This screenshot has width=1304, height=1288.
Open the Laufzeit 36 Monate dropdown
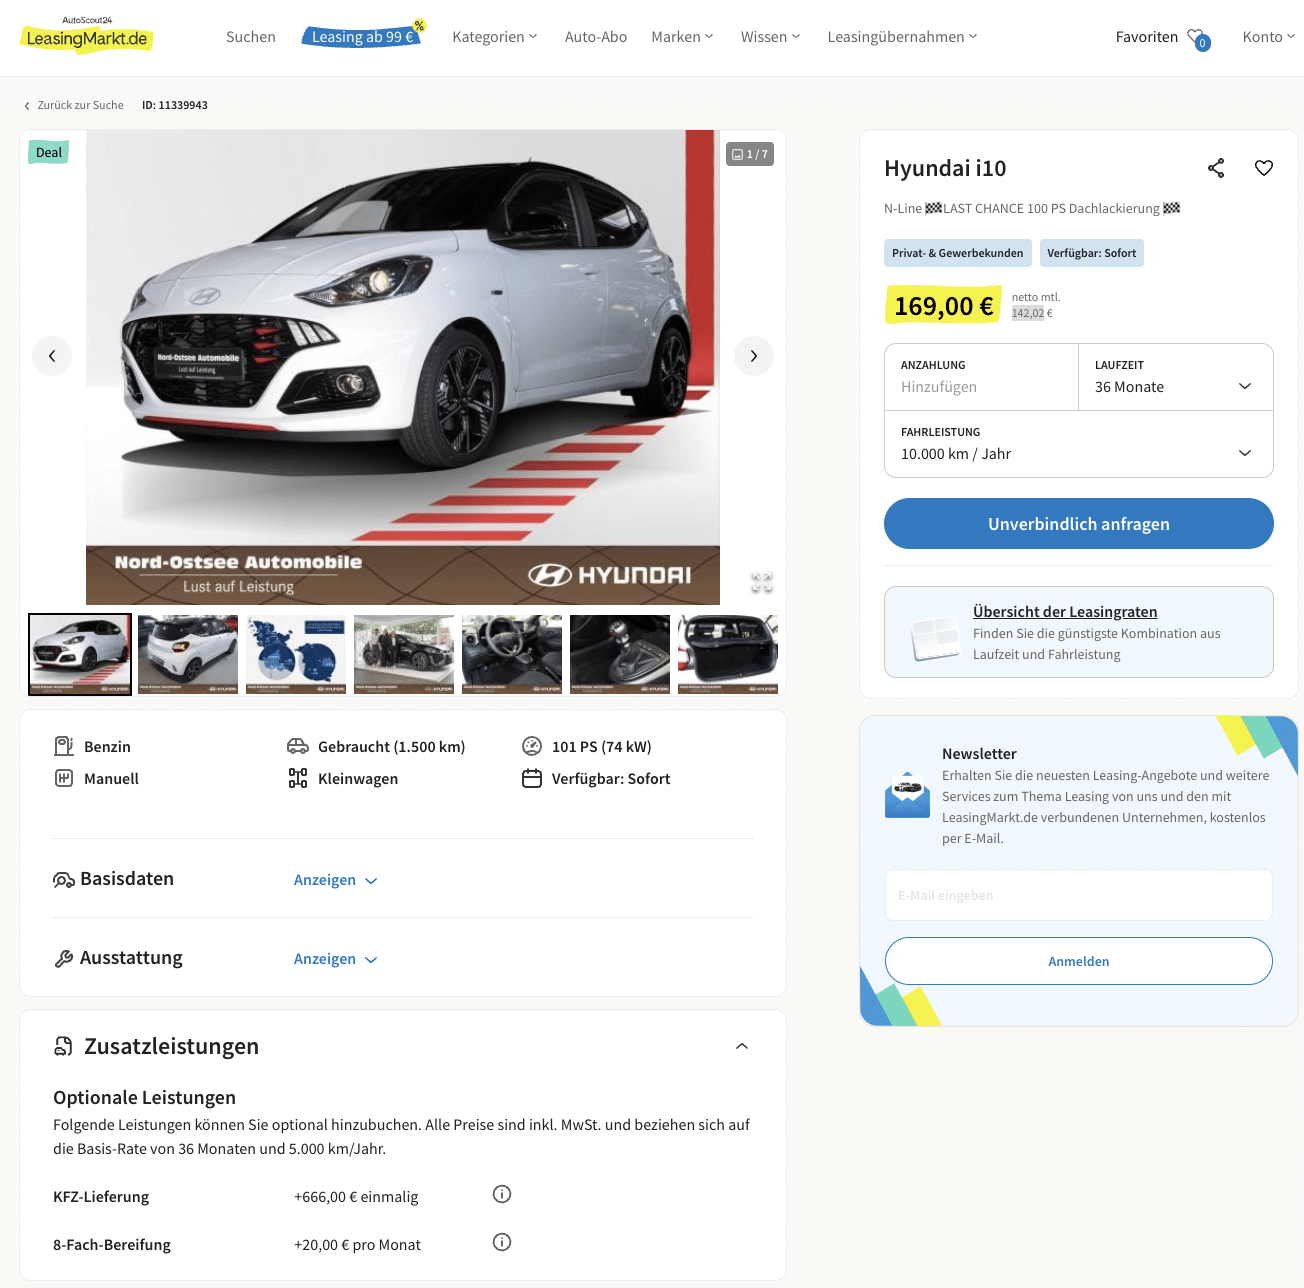tap(1175, 377)
